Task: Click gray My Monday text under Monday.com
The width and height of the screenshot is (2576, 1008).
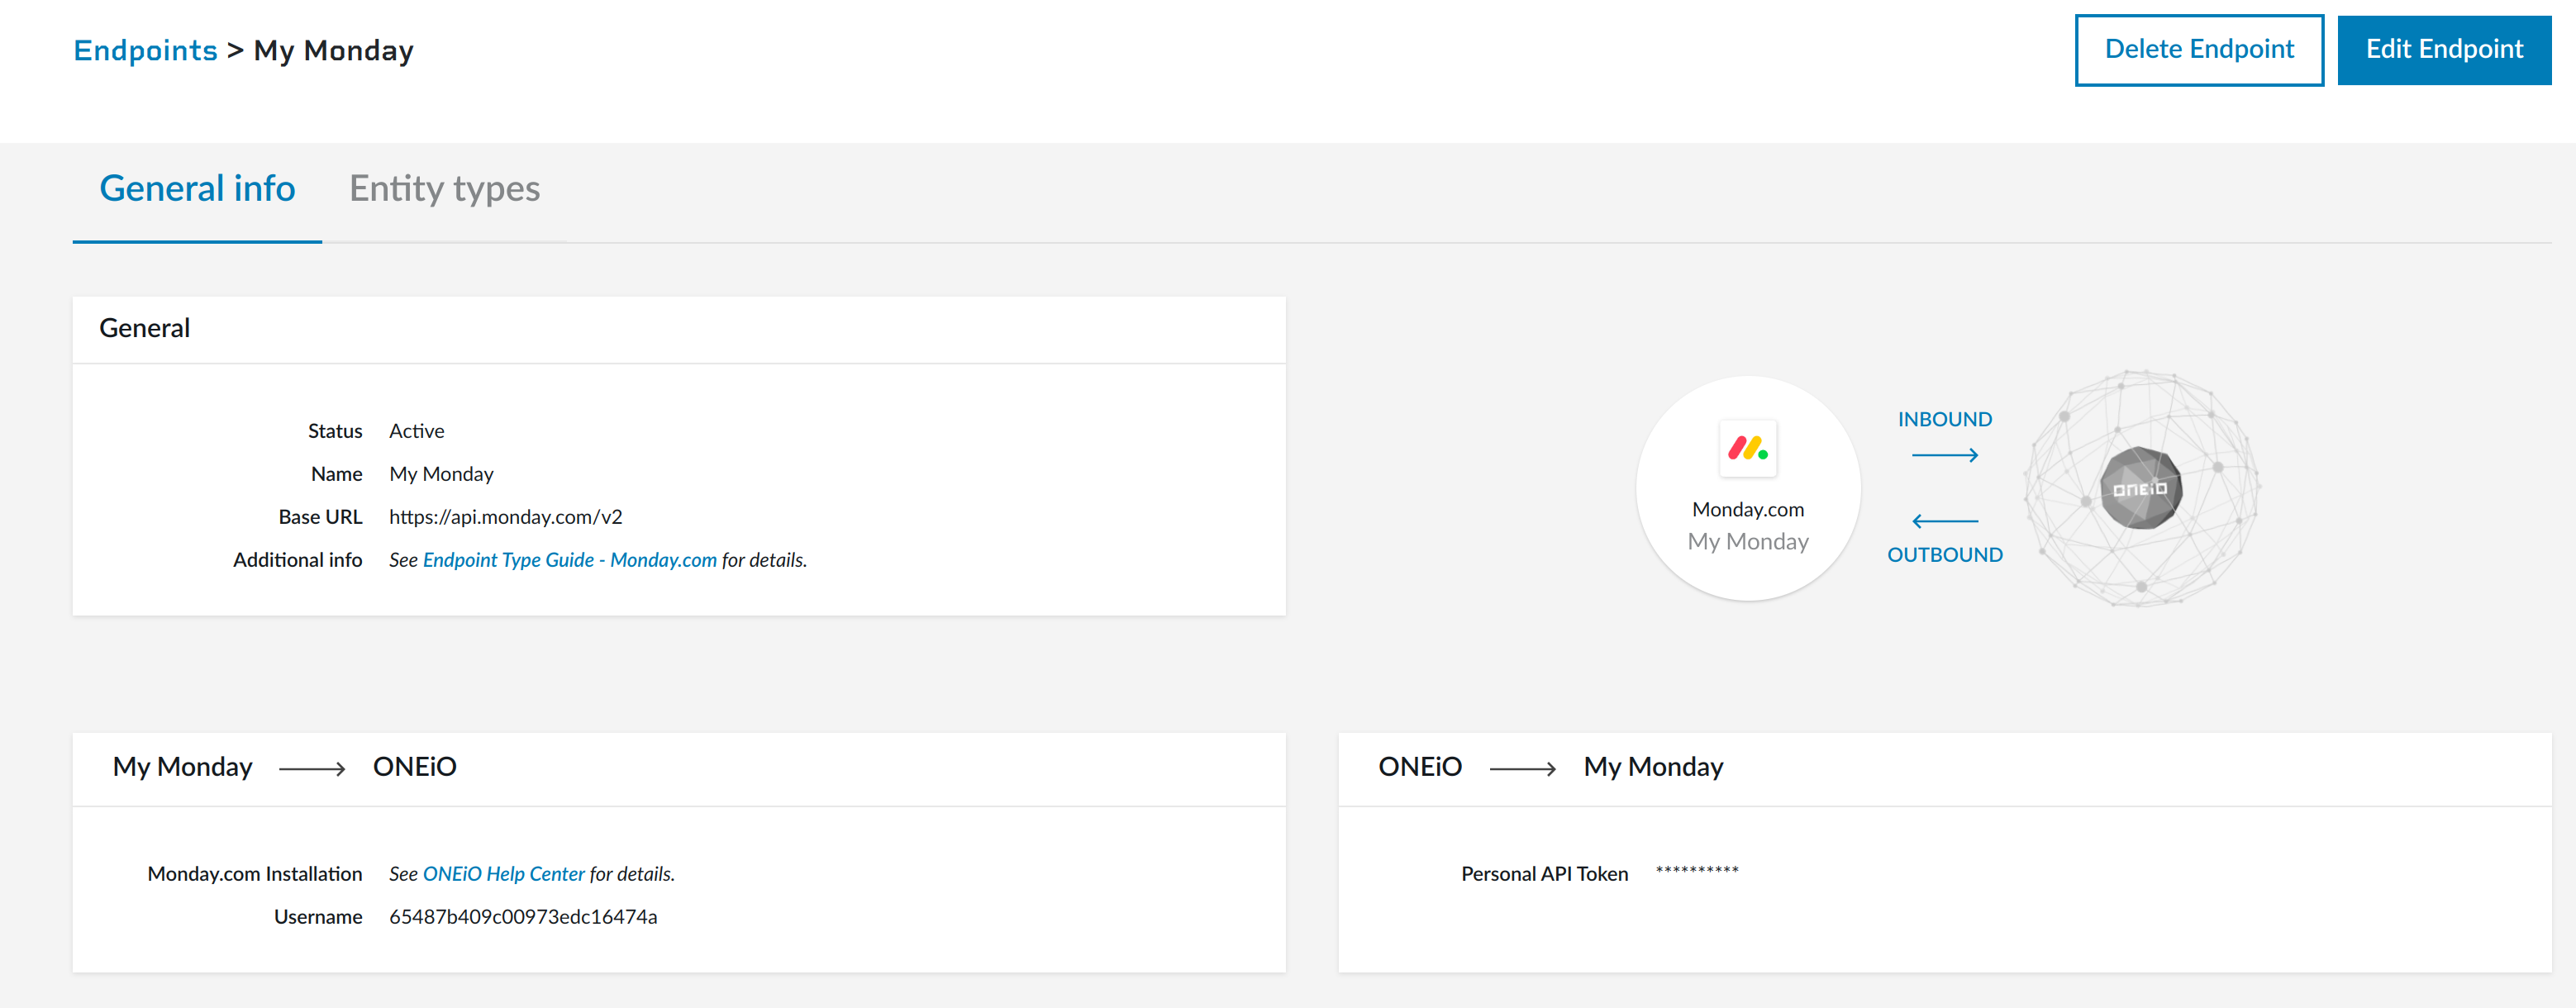Action: click(1747, 541)
